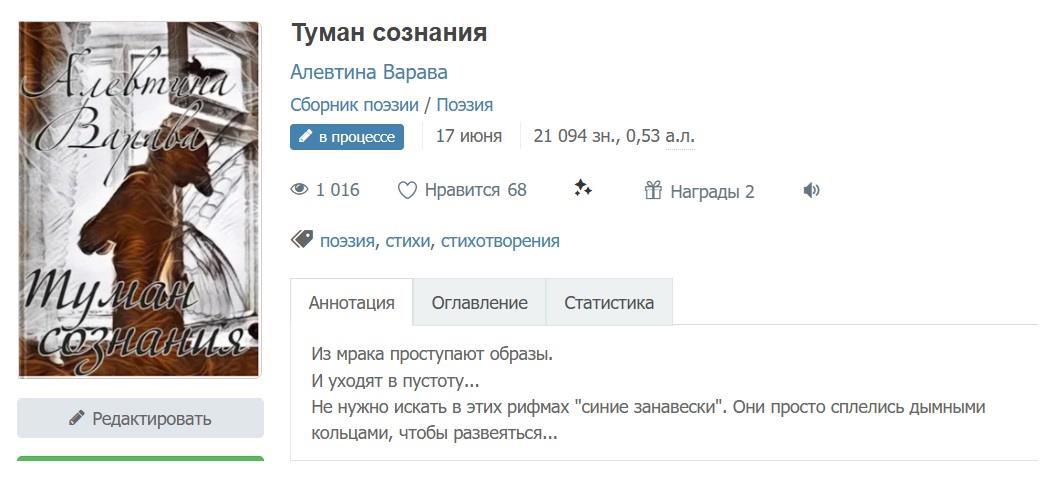Click the heart like icon
This screenshot has width=1049, height=486.
pos(407,190)
